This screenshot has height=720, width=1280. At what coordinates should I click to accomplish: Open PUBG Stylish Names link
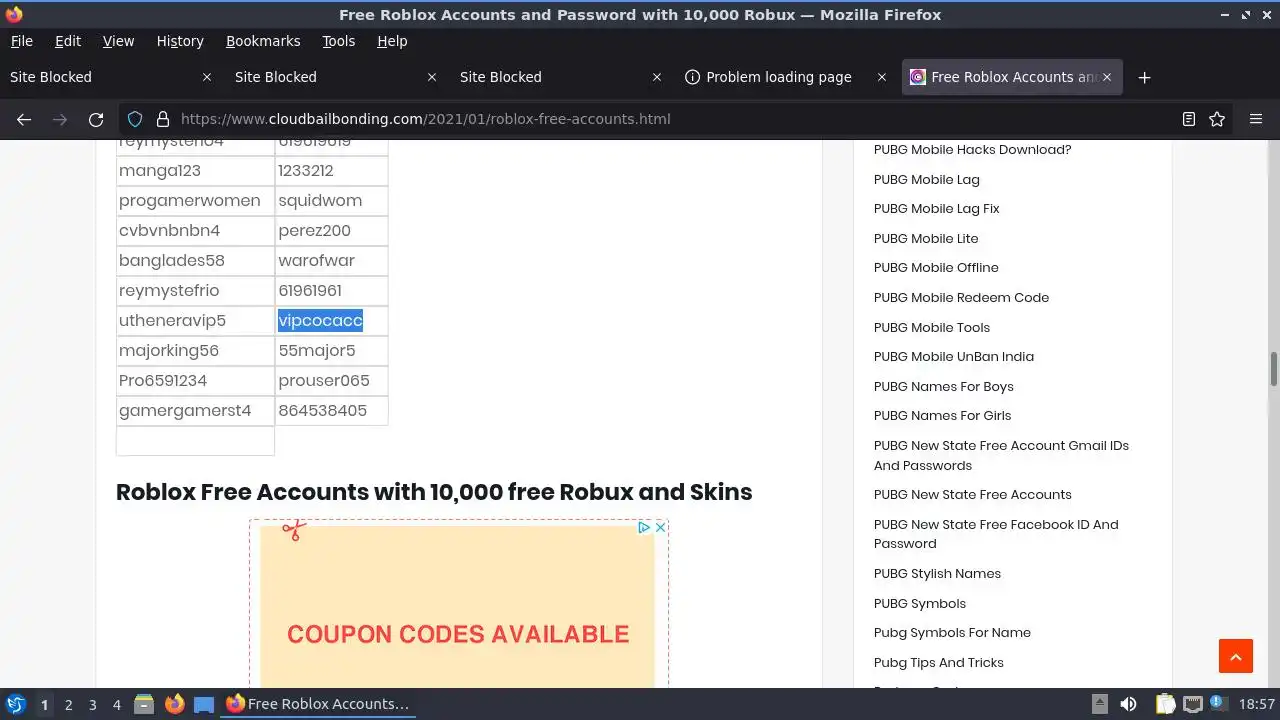(937, 574)
